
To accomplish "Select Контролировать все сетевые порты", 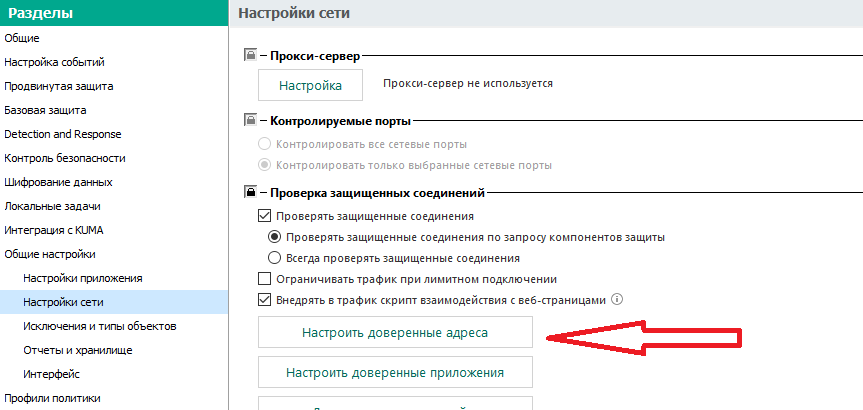I will (265, 144).
